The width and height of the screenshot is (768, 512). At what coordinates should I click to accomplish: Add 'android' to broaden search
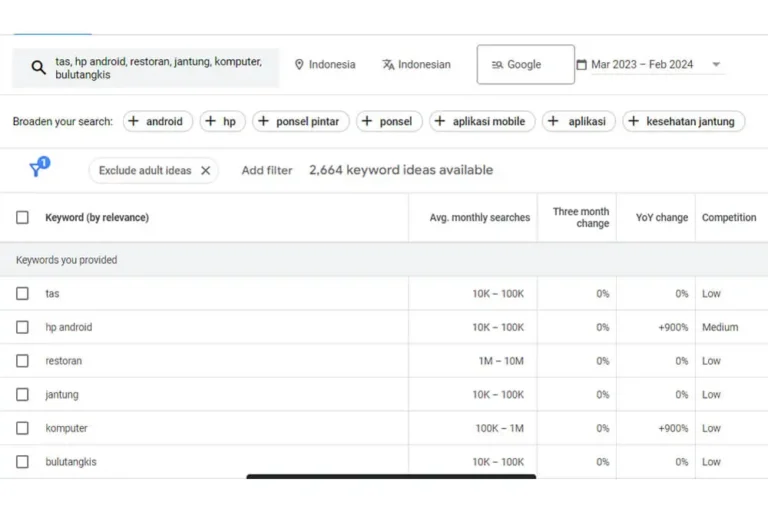[158, 121]
